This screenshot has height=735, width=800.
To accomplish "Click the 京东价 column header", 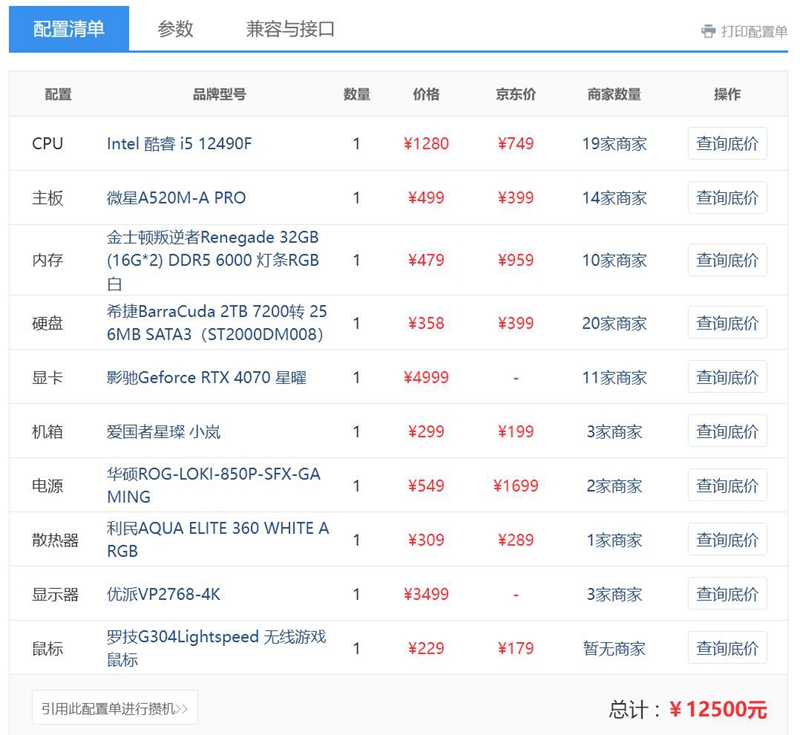I will pos(516,94).
